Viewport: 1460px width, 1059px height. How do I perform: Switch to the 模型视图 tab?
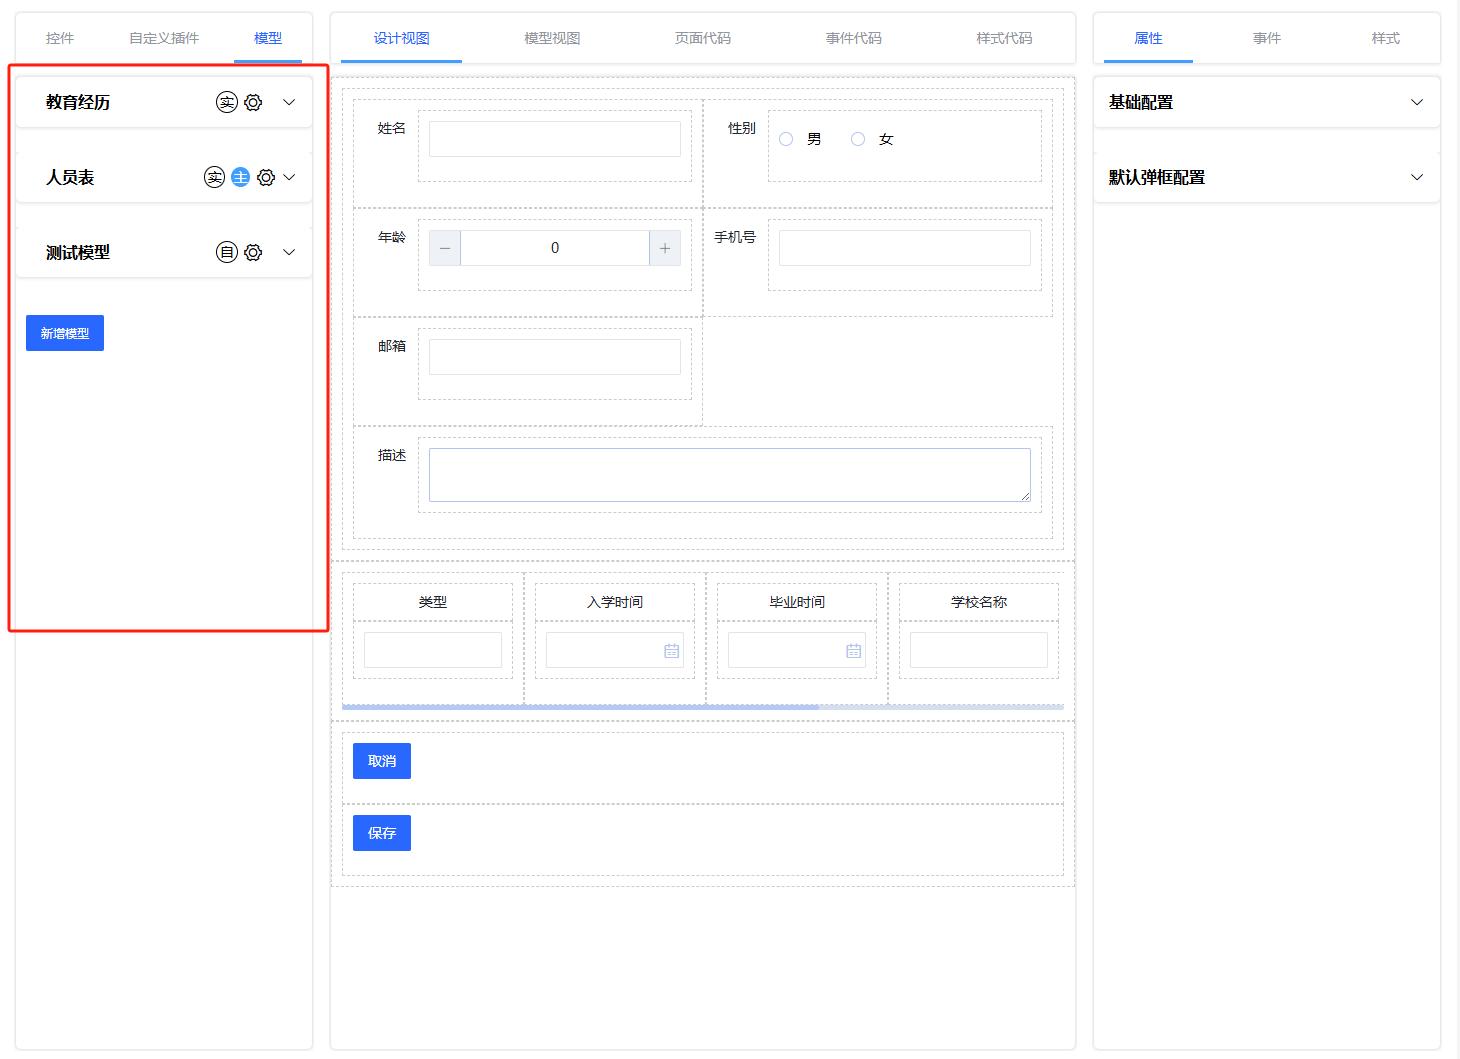(x=552, y=38)
